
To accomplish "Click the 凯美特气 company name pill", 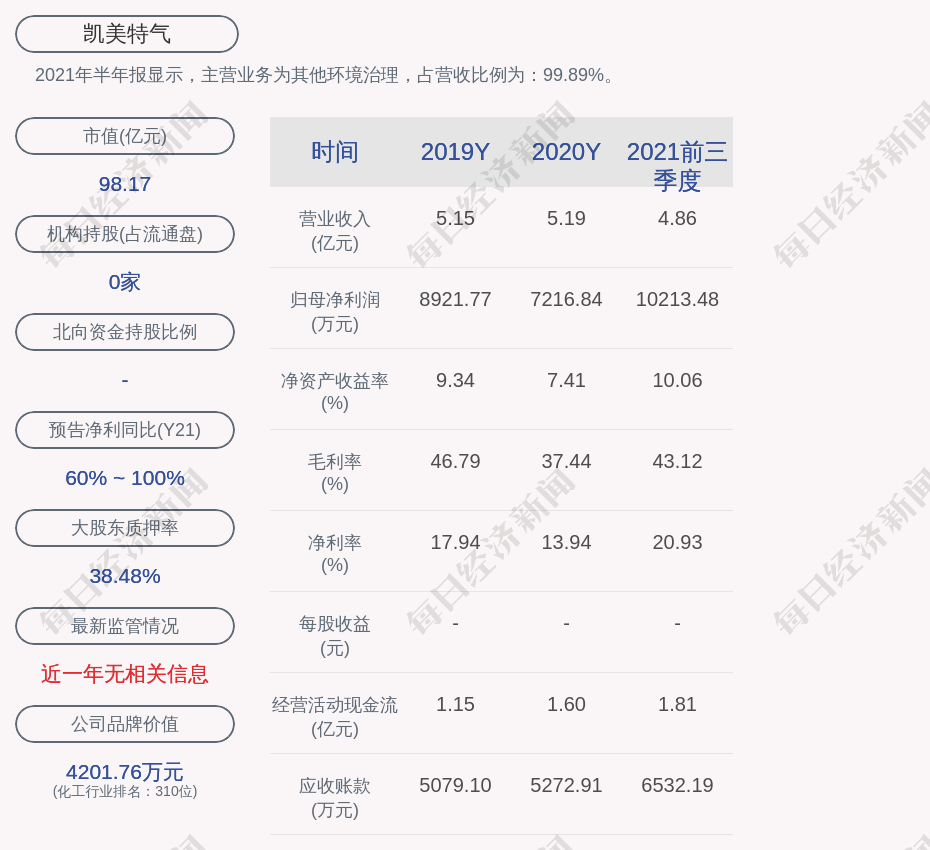I will (x=126, y=34).
